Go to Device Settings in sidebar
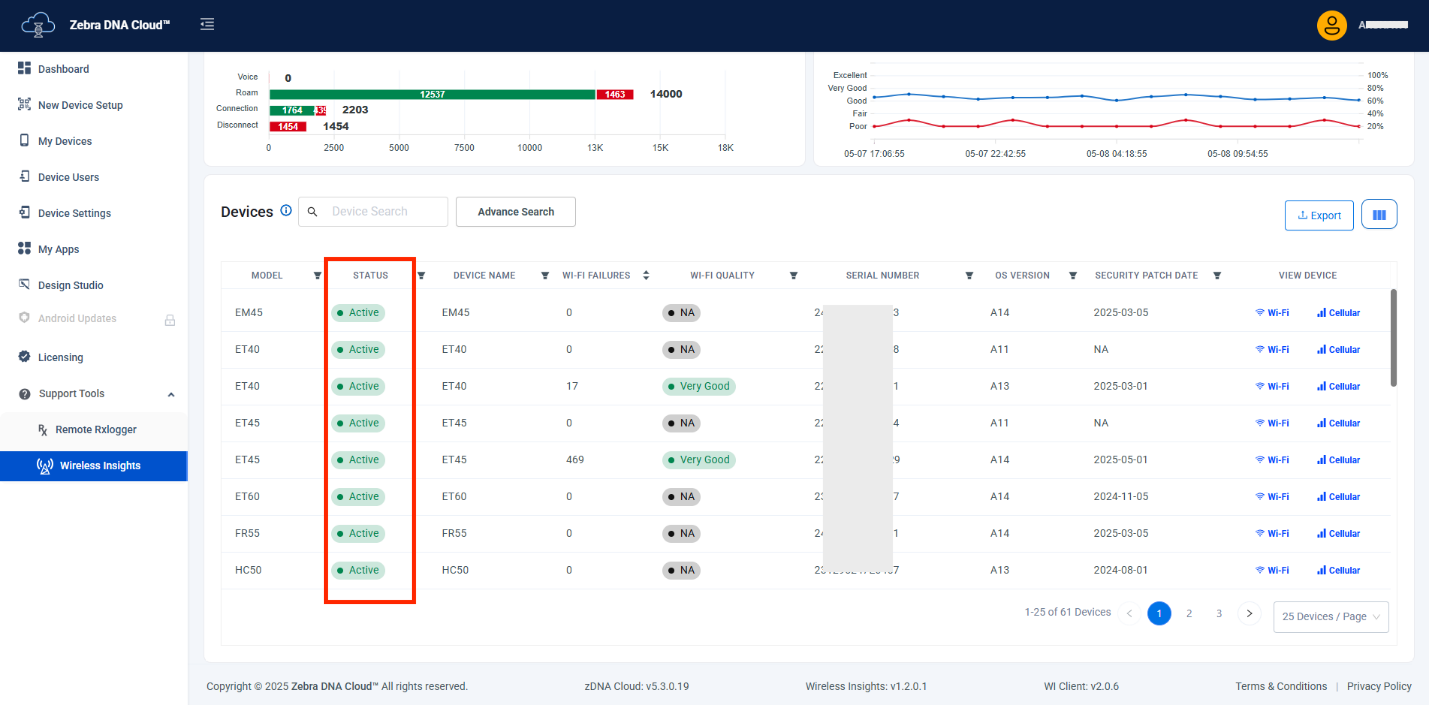The width and height of the screenshot is (1429, 705). click(74, 213)
